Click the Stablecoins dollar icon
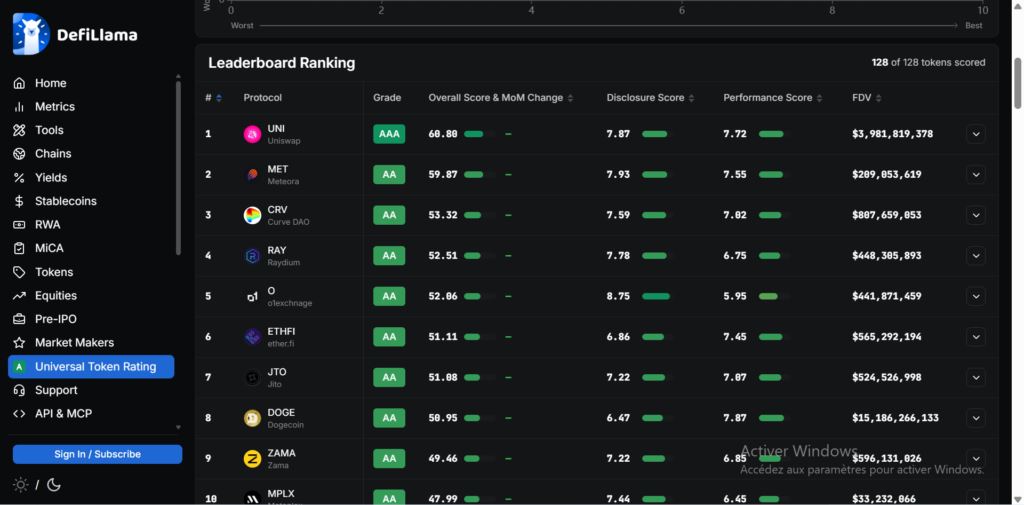This screenshot has width=1024, height=505. (20, 201)
